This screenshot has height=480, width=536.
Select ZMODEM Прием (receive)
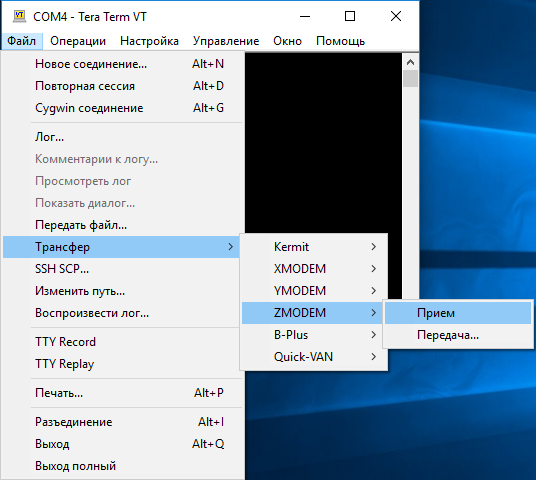tap(458, 313)
